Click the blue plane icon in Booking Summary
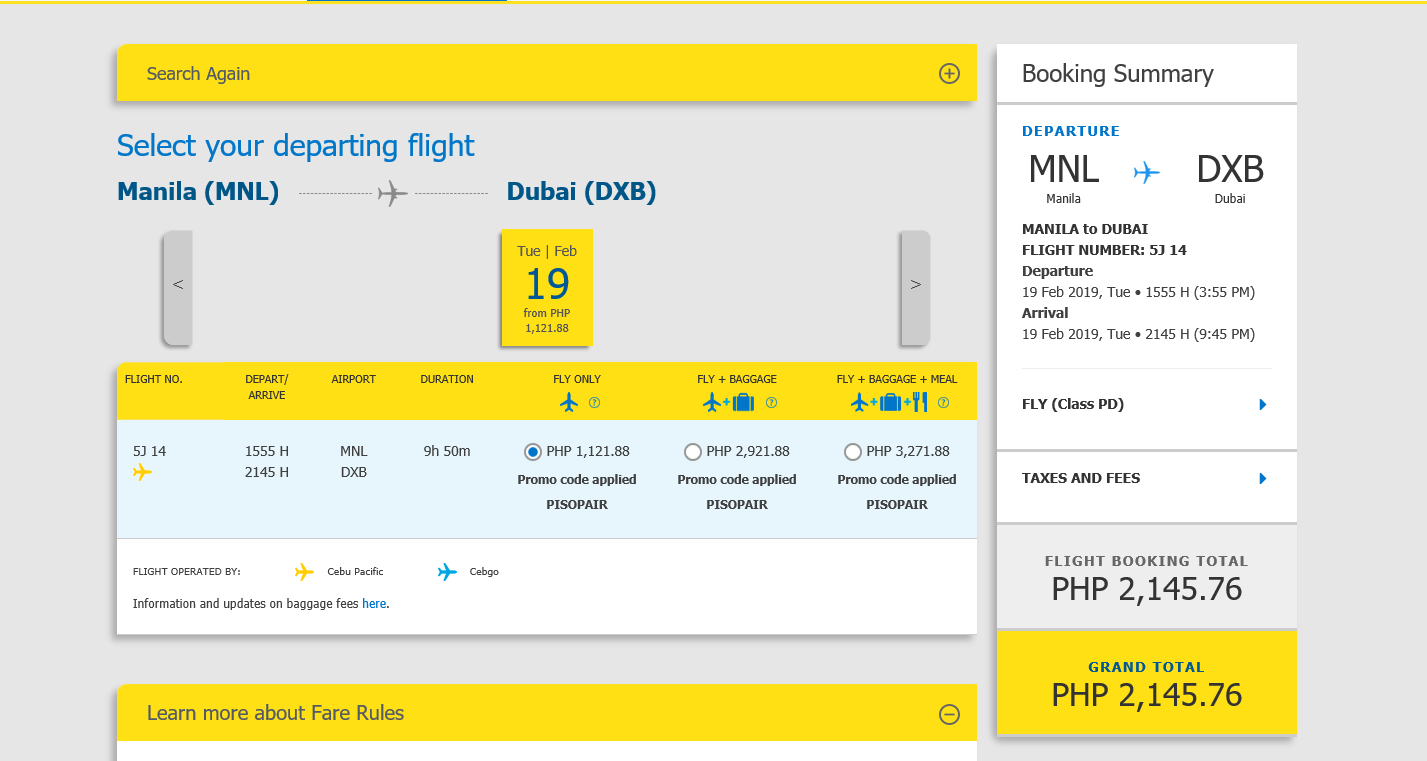 coord(1146,173)
